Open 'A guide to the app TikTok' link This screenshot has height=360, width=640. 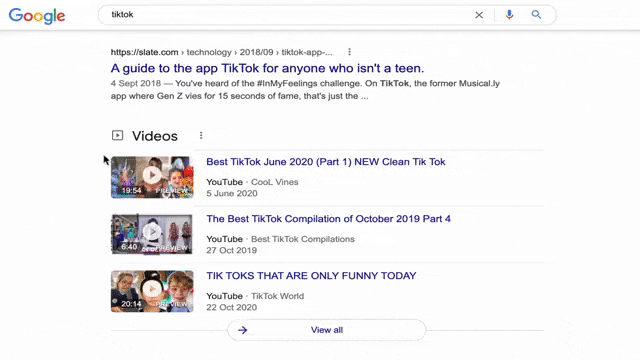click(x=267, y=68)
